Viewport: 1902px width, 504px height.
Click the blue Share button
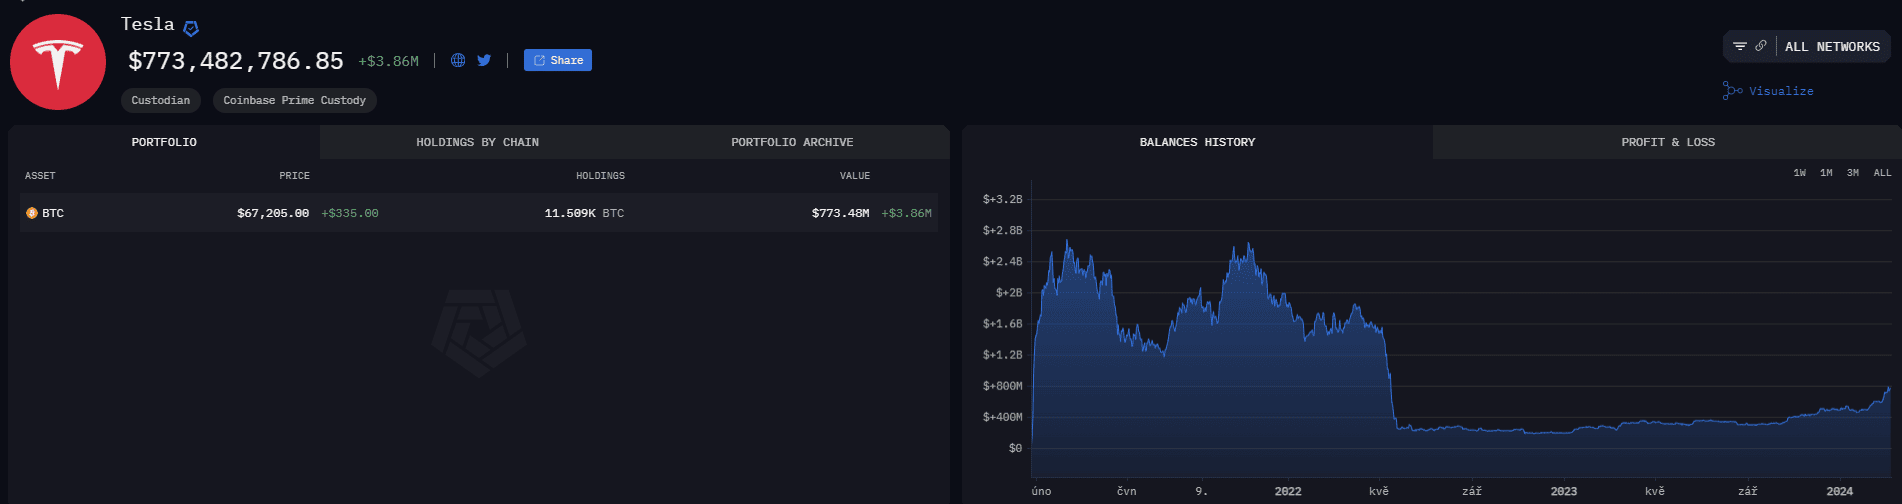pos(558,60)
